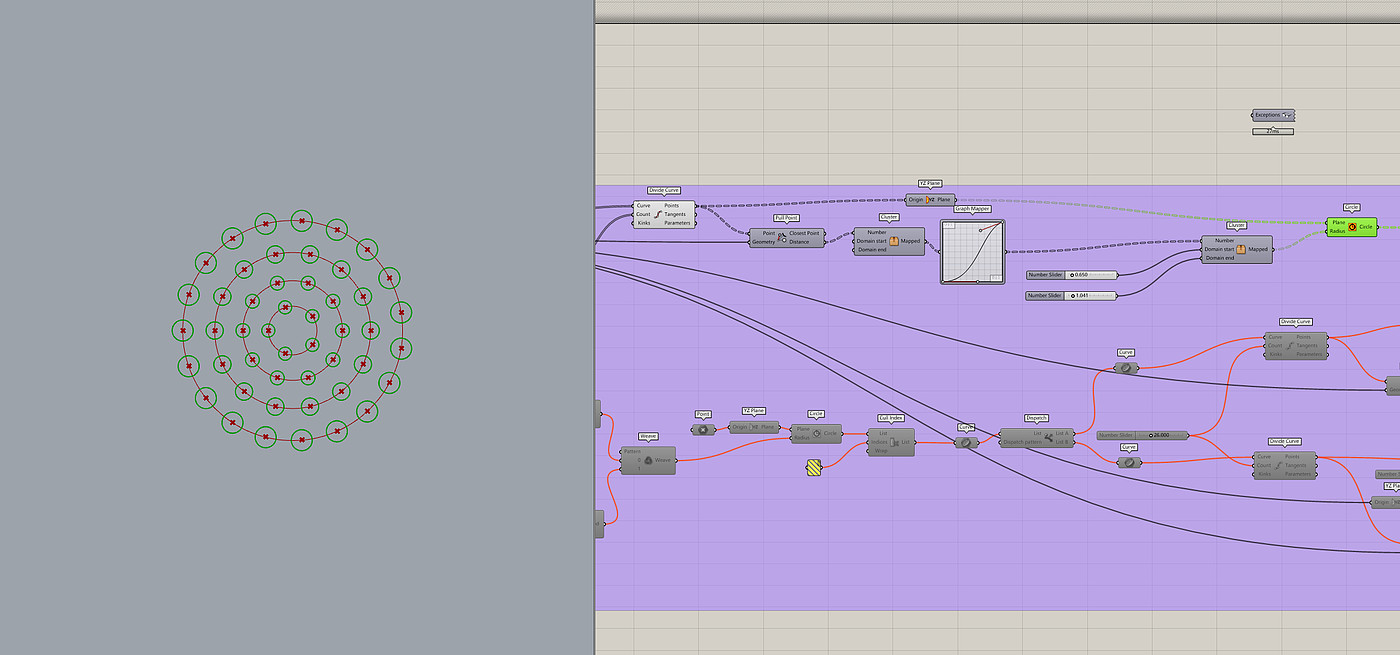Click the Tangents output of the top-left Divide Curve
The image size is (1400, 655).
pyautogui.click(x=675, y=214)
